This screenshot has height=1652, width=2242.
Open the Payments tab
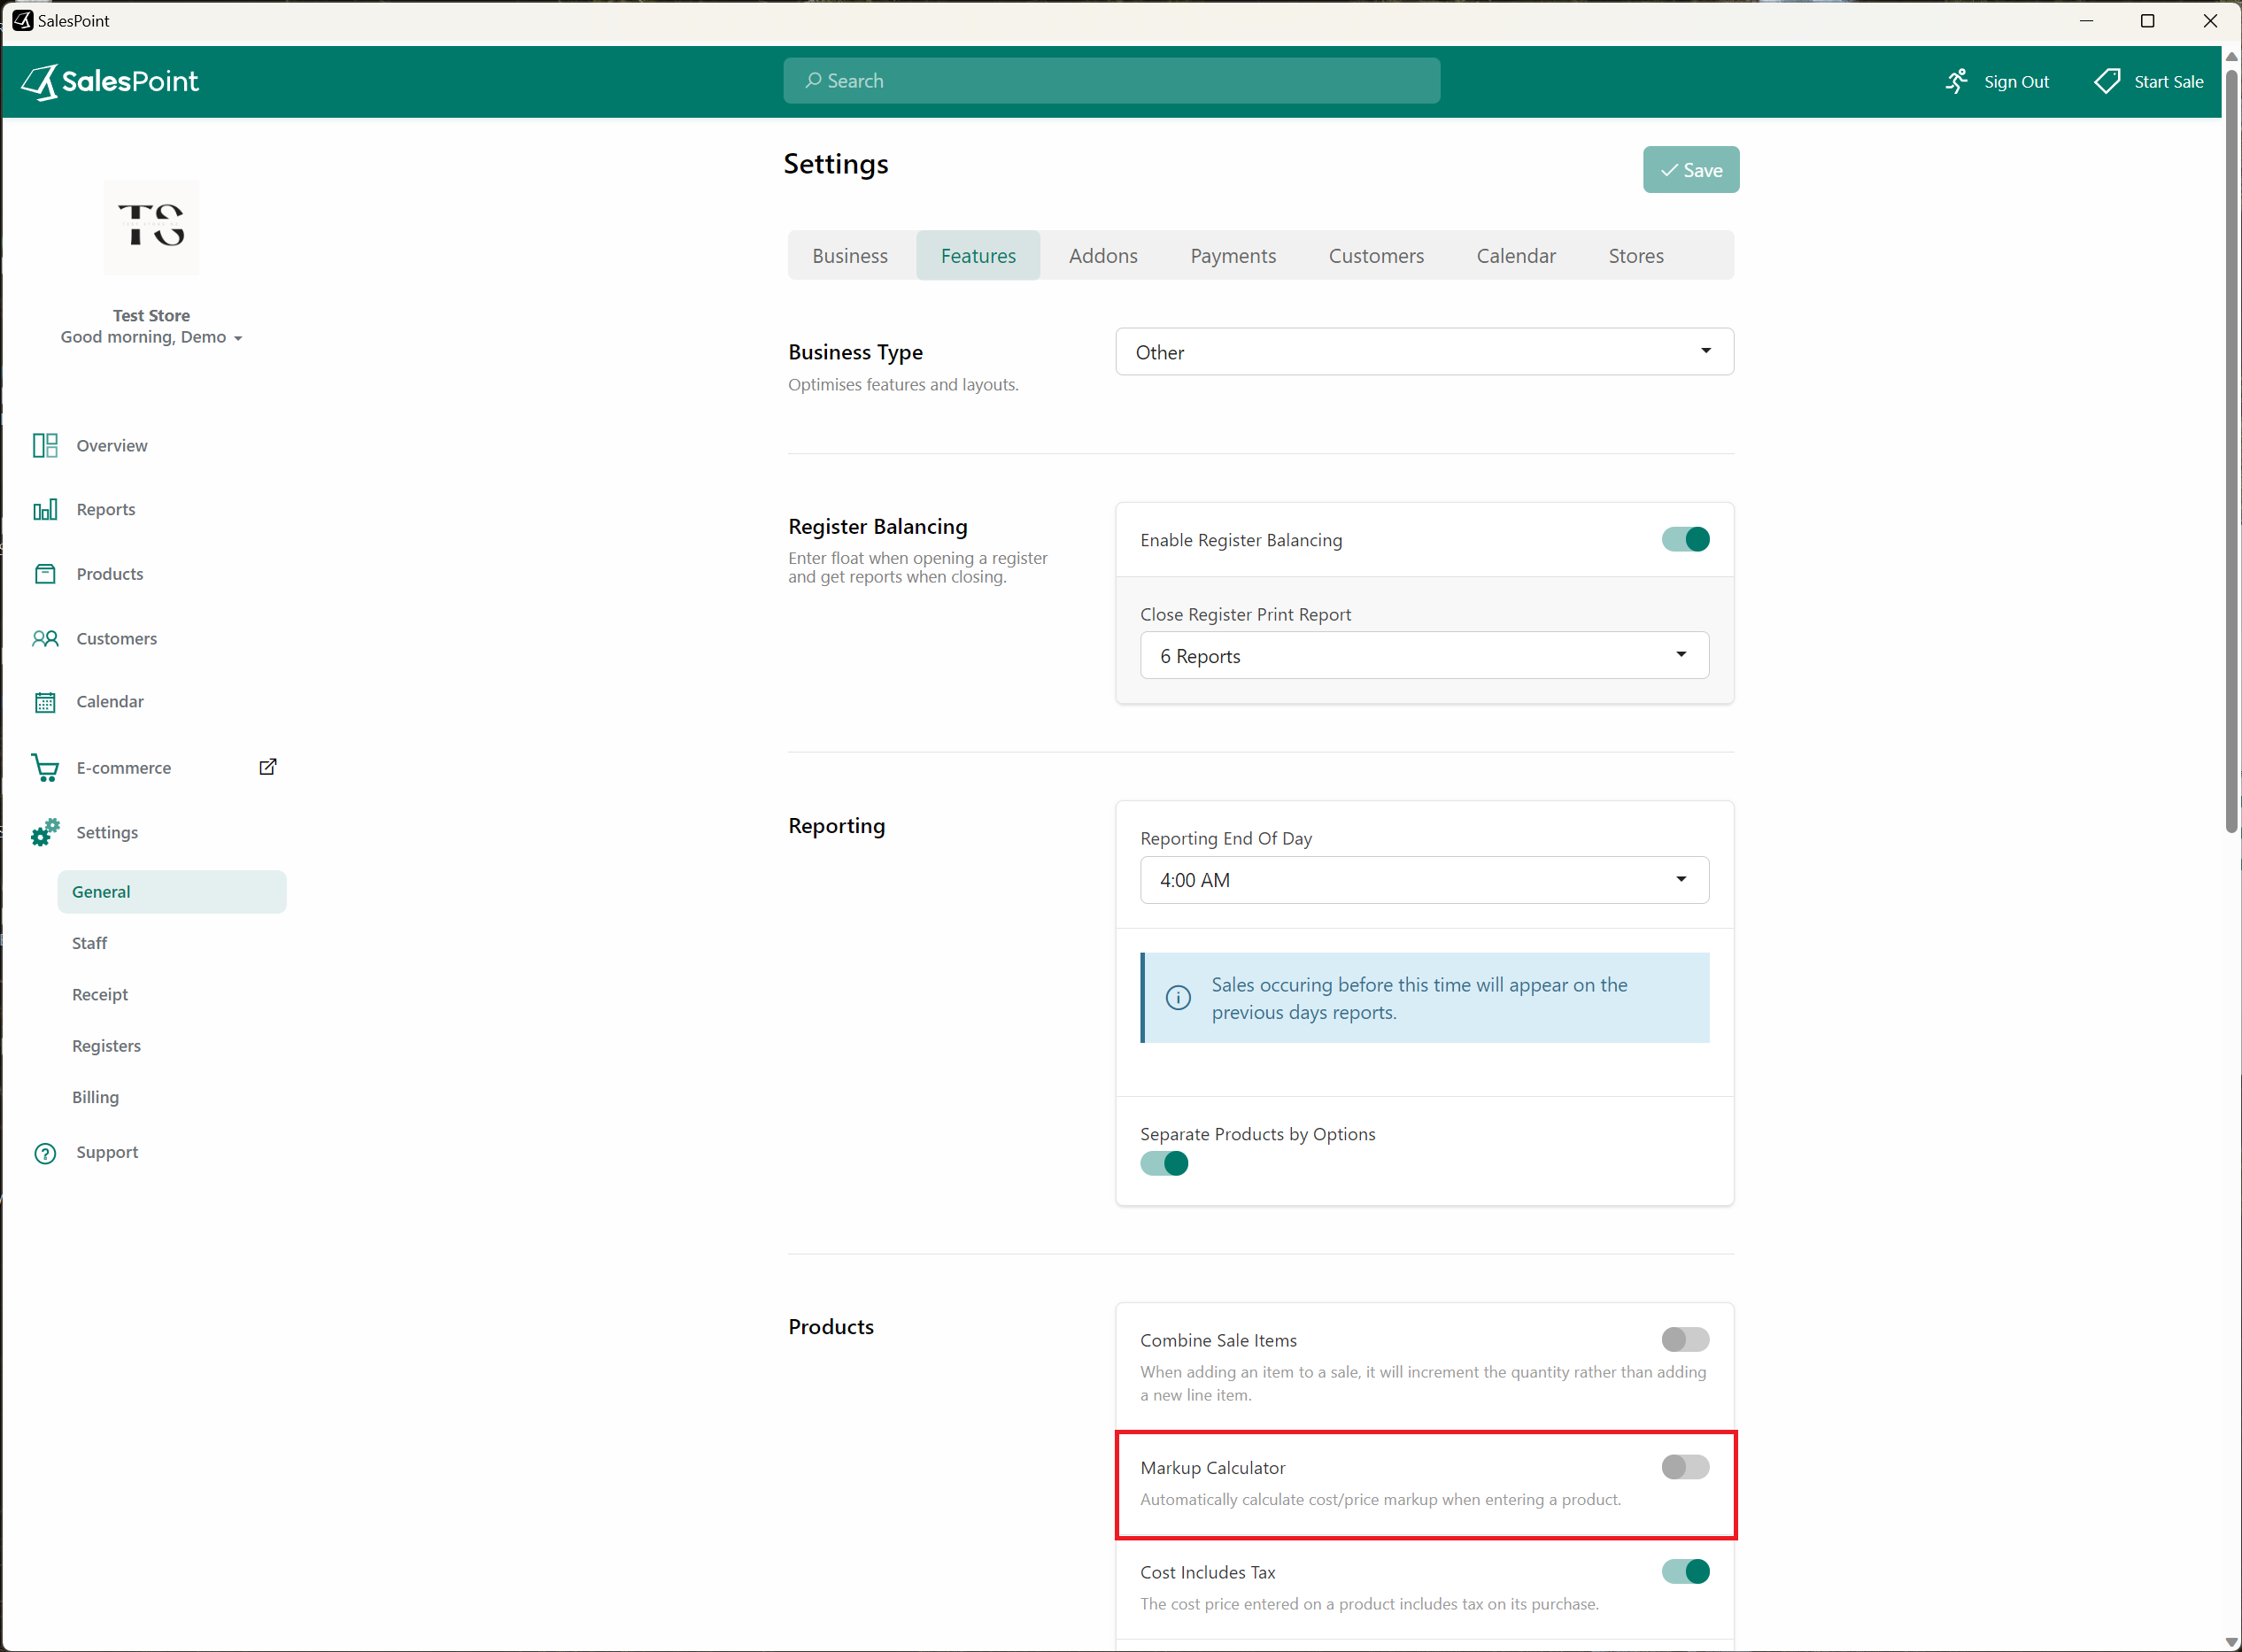[1233, 256]
